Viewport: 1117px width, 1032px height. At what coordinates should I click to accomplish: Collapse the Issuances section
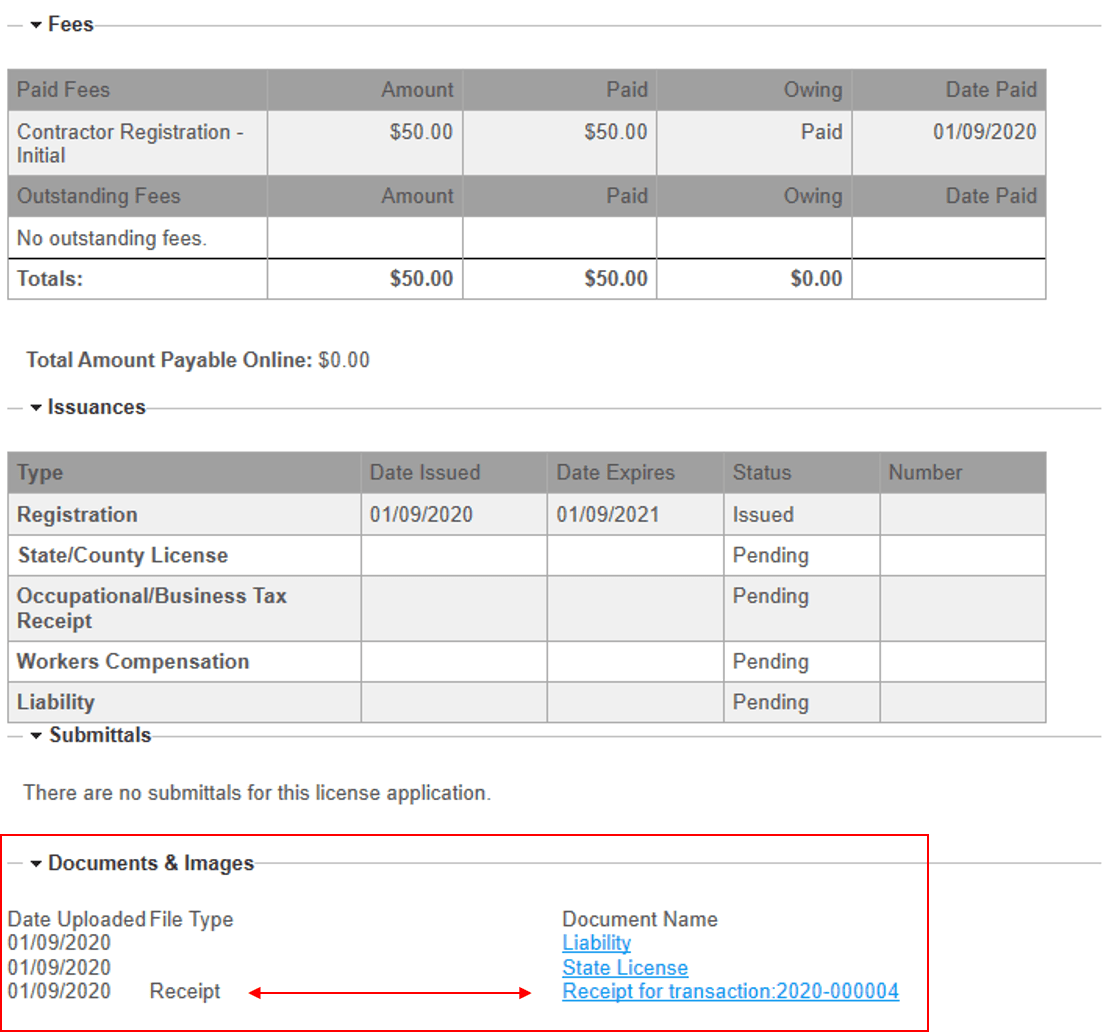click(36, 408)
